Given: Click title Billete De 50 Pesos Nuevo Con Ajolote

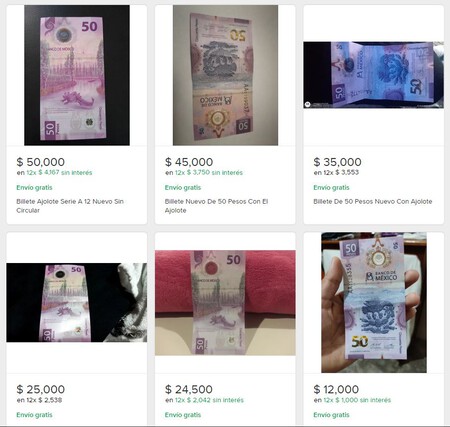Looking at the screenshot, I should tap(373, 201).
